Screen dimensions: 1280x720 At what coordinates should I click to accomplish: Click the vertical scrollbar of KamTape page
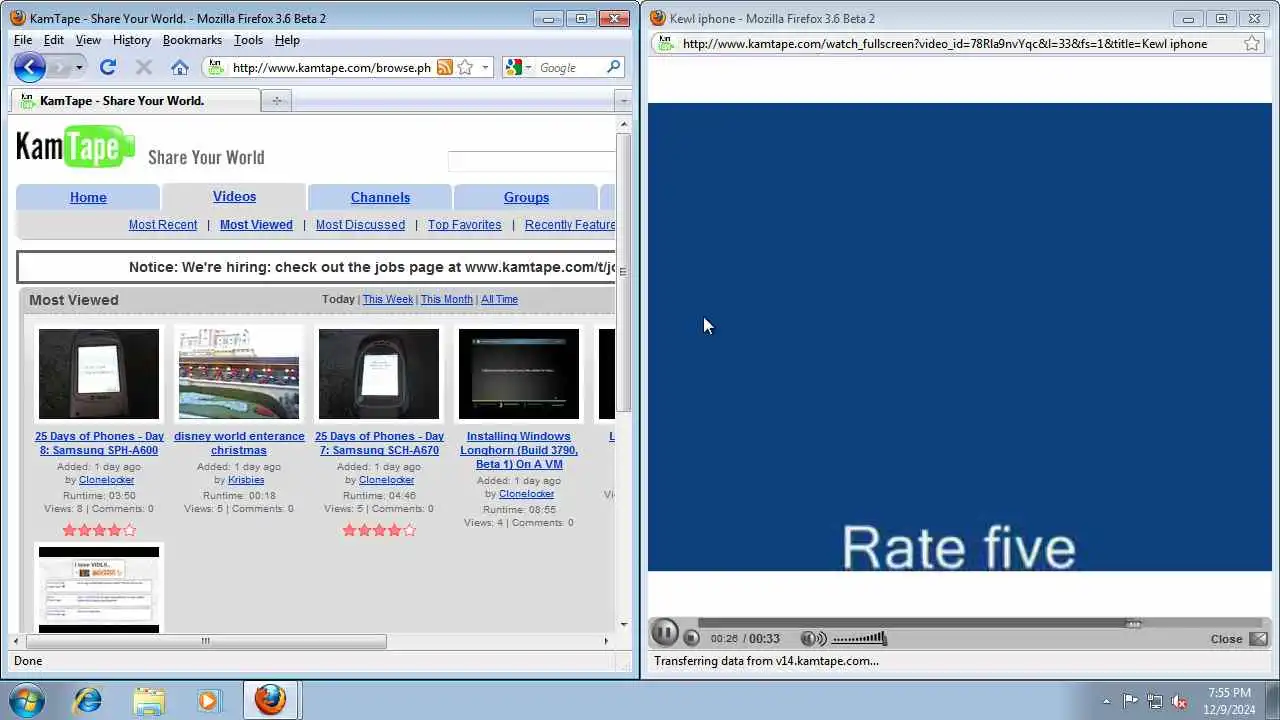624,272
